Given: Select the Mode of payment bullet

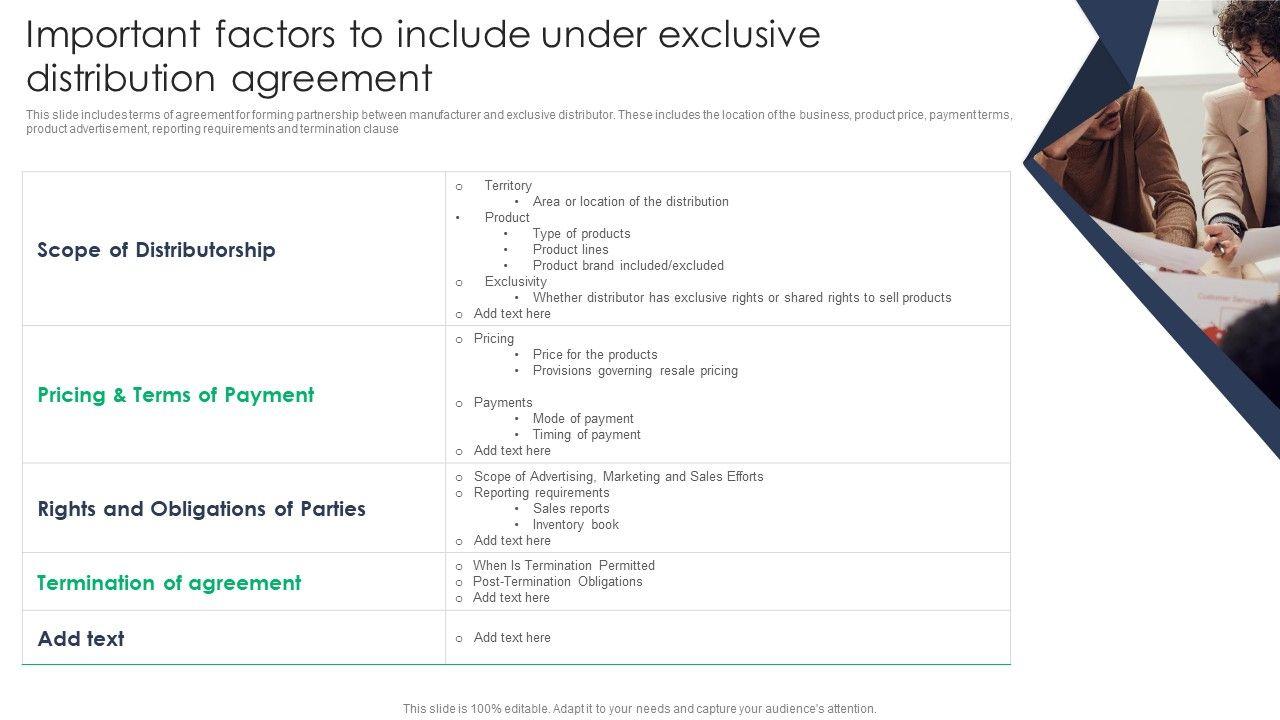Looking at the screenshot, I should (583, 419).
